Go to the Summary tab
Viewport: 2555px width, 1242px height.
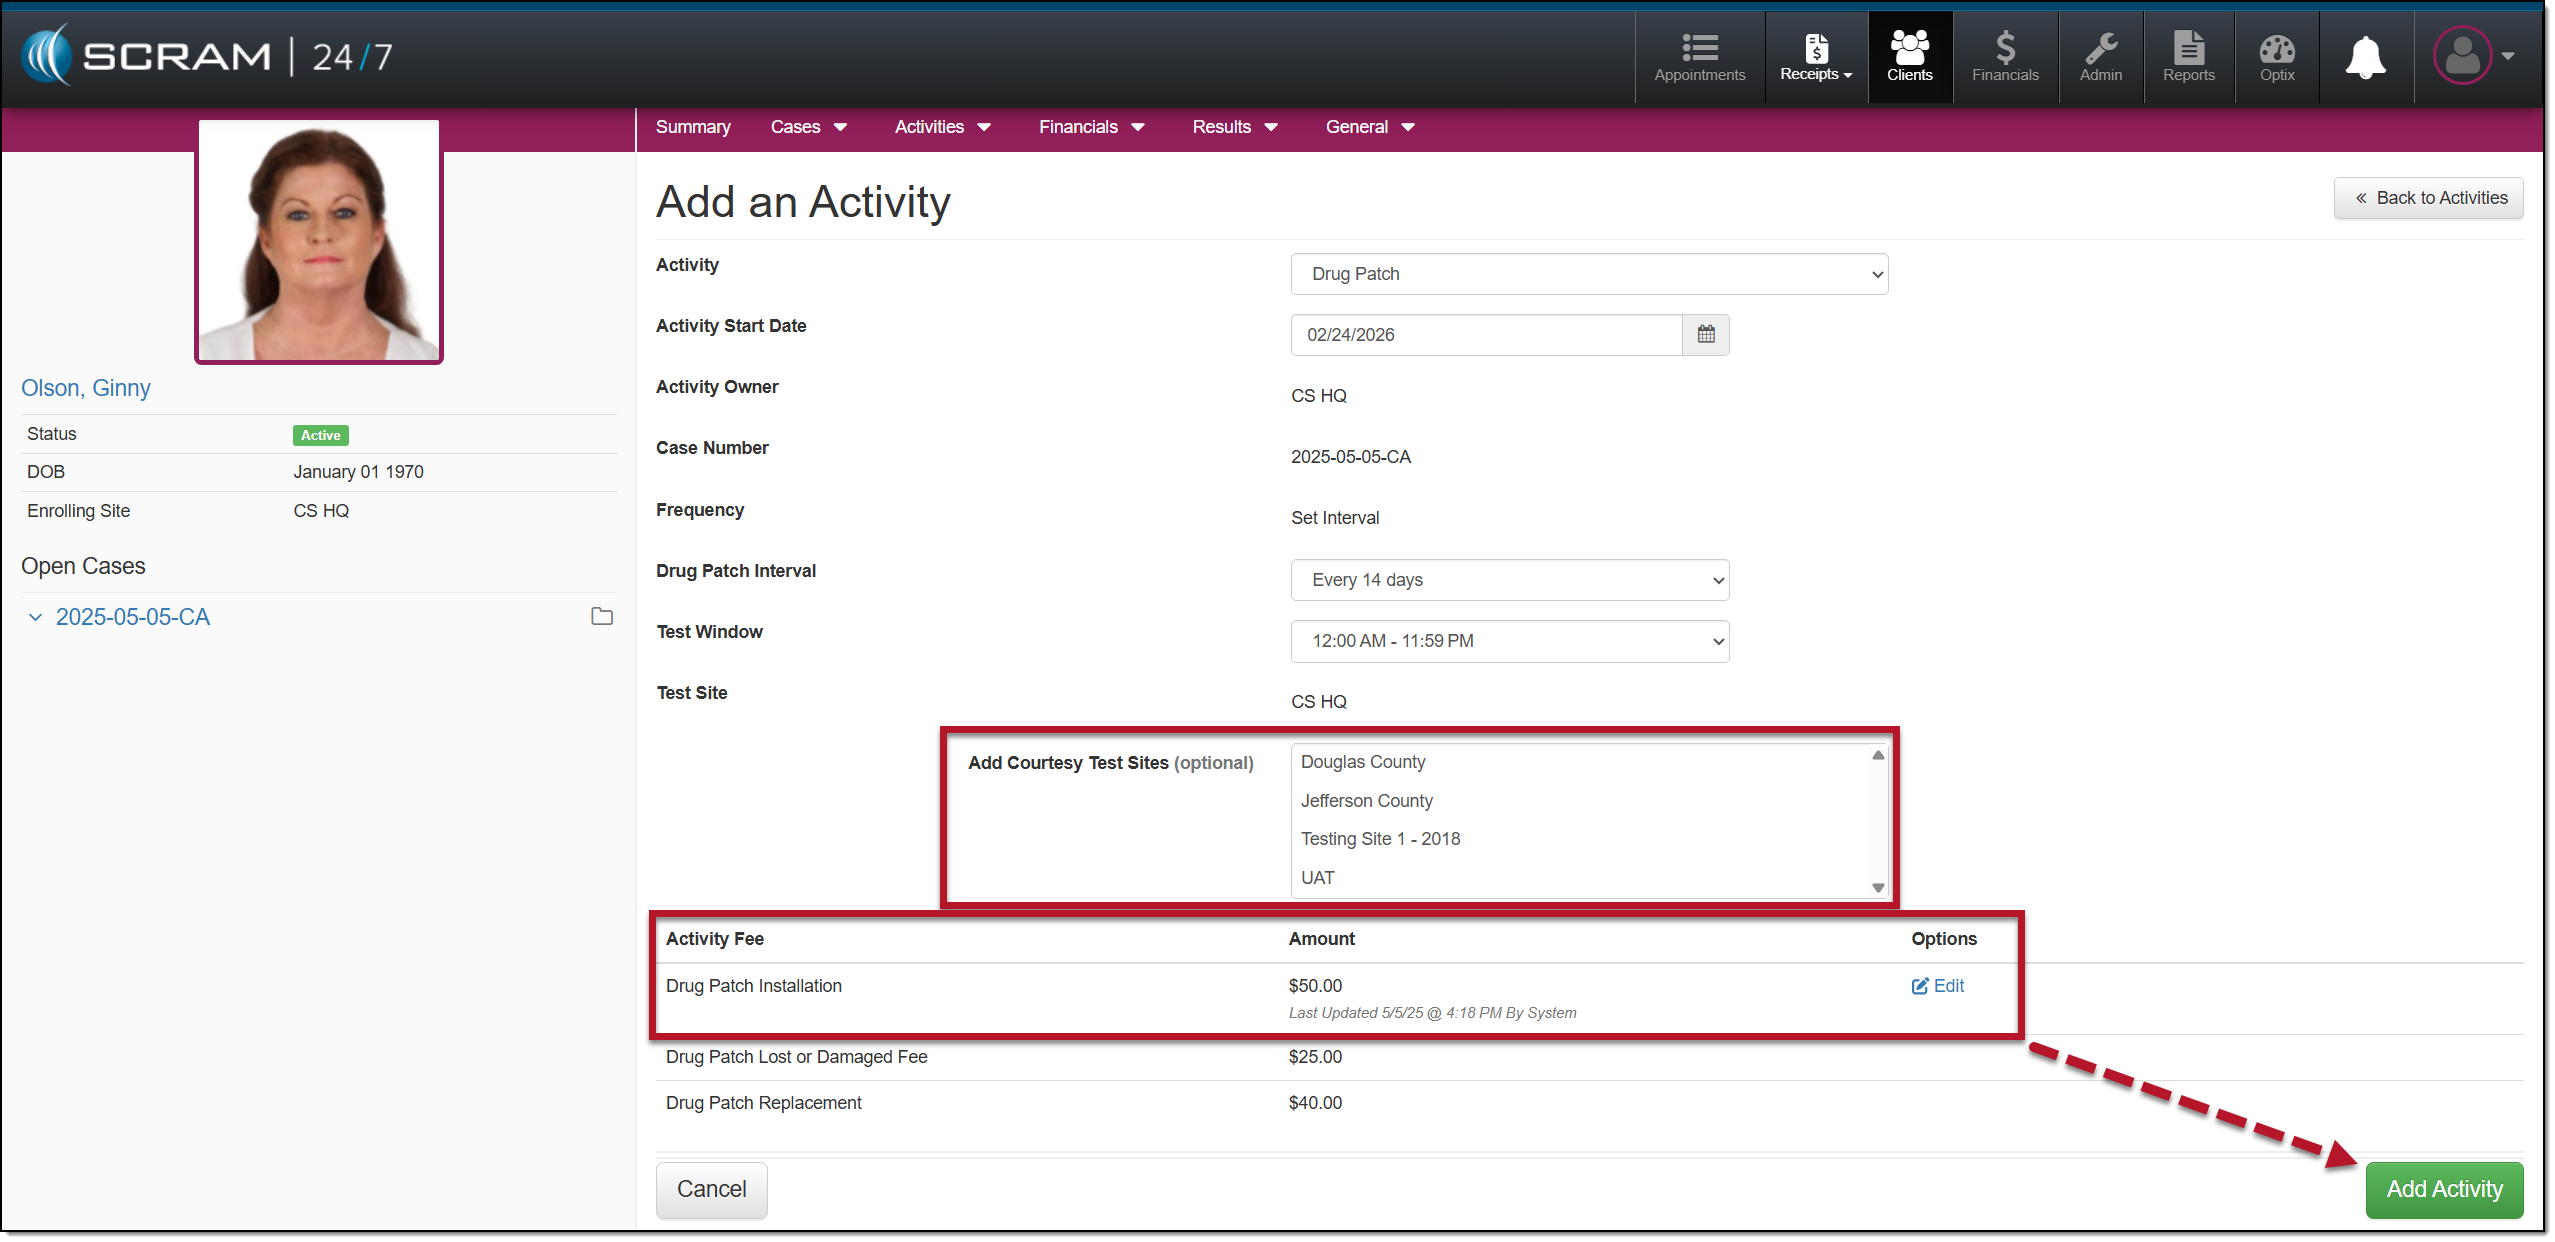click(692, 127)
